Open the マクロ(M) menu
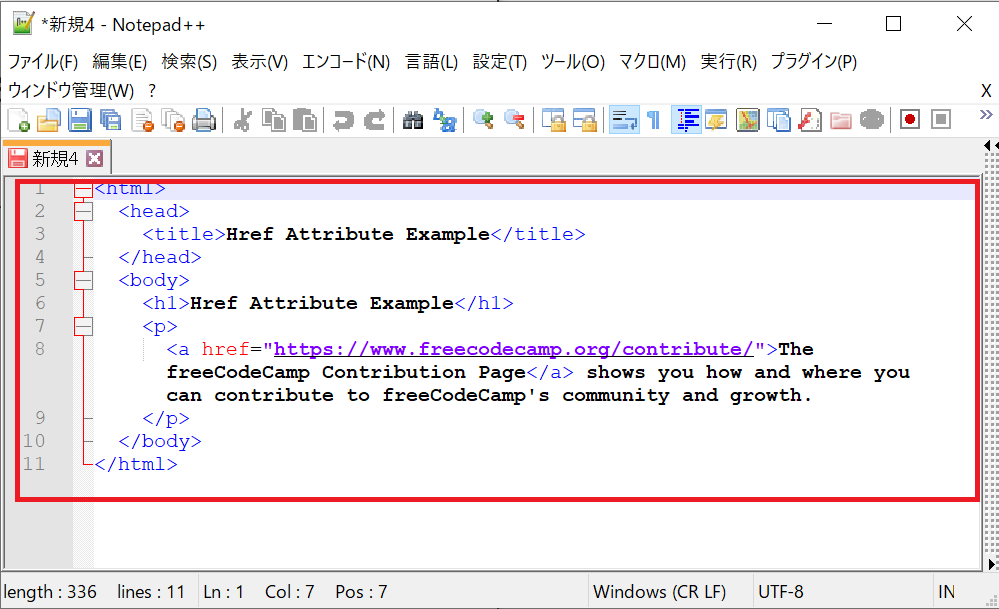This screenshot has height=609, width=999. tap(651, 60)
